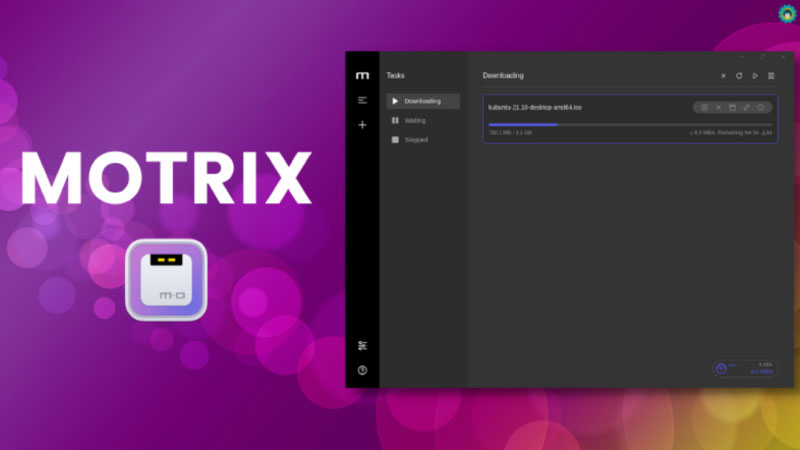The width and height of the screenshot is (800, 450).
Task: Click the Motrix logo in the sidebar
Action: (x=362, y=75)
